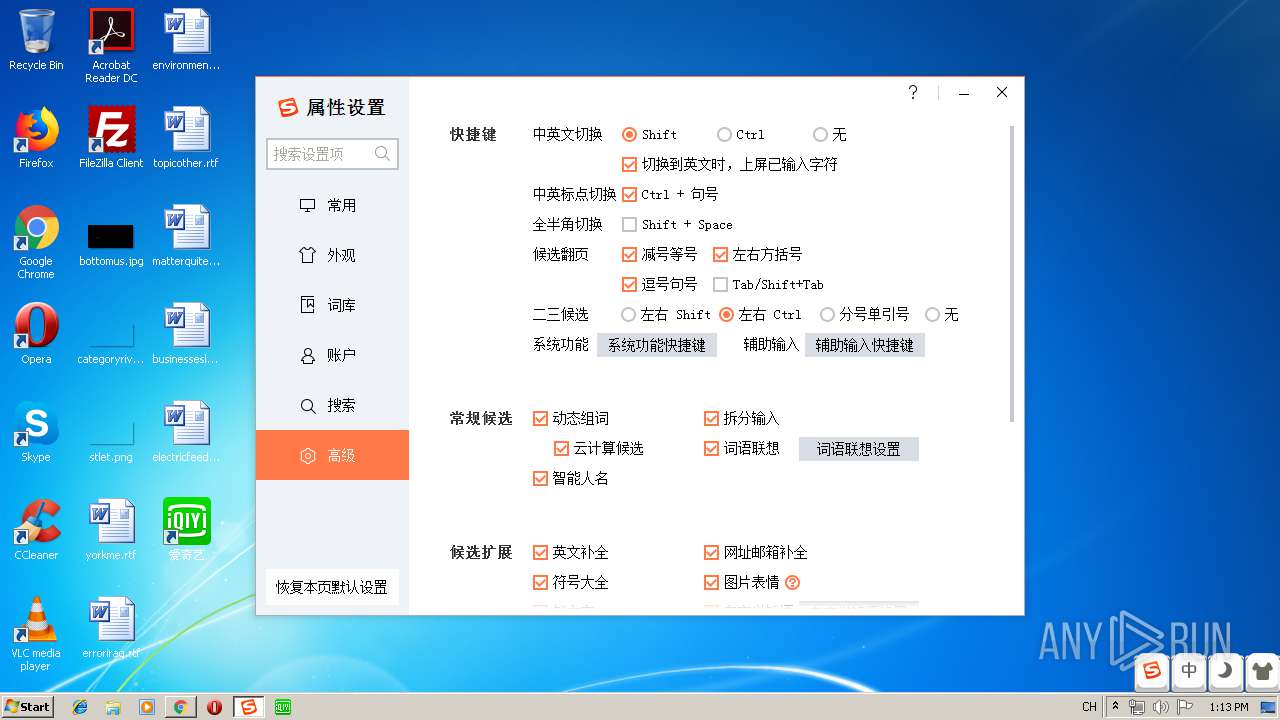Viewport: 1280px width, 720px height.
Task: Open Acrobat Reader DC desktop shortcut
Action: (x=111, y=46)
